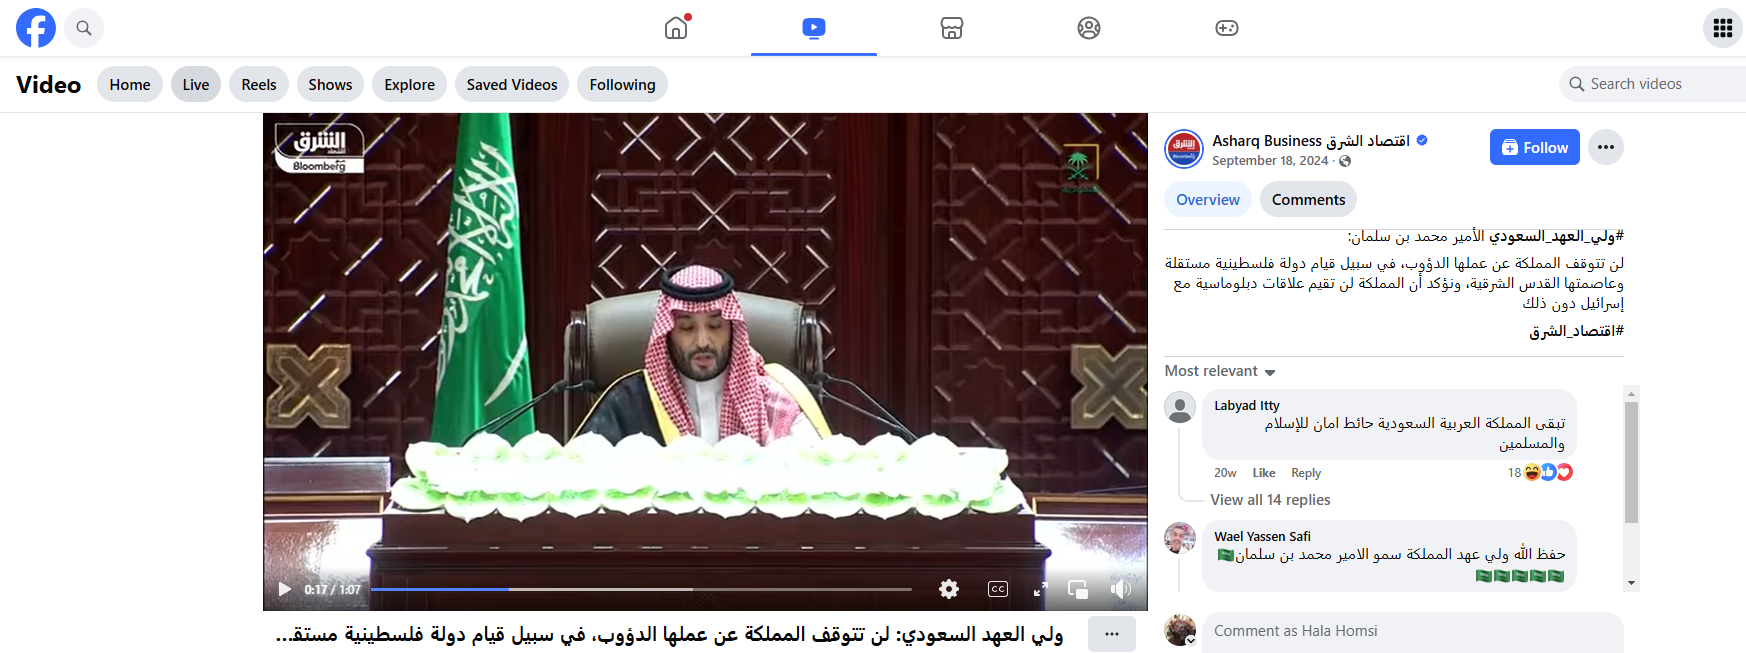The image size is (1746, 653).
Task: Open Marketplace from top navigation
Action: click(951, 28)
